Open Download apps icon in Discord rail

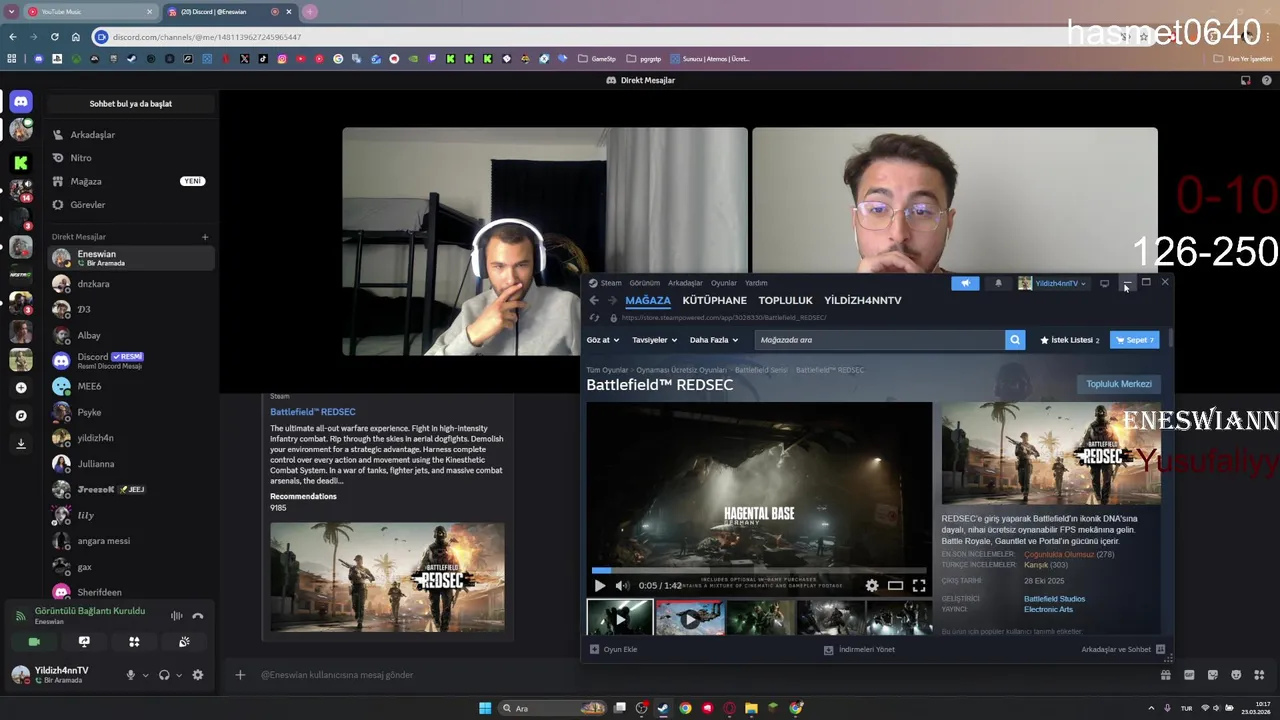(x=21, y=444)
